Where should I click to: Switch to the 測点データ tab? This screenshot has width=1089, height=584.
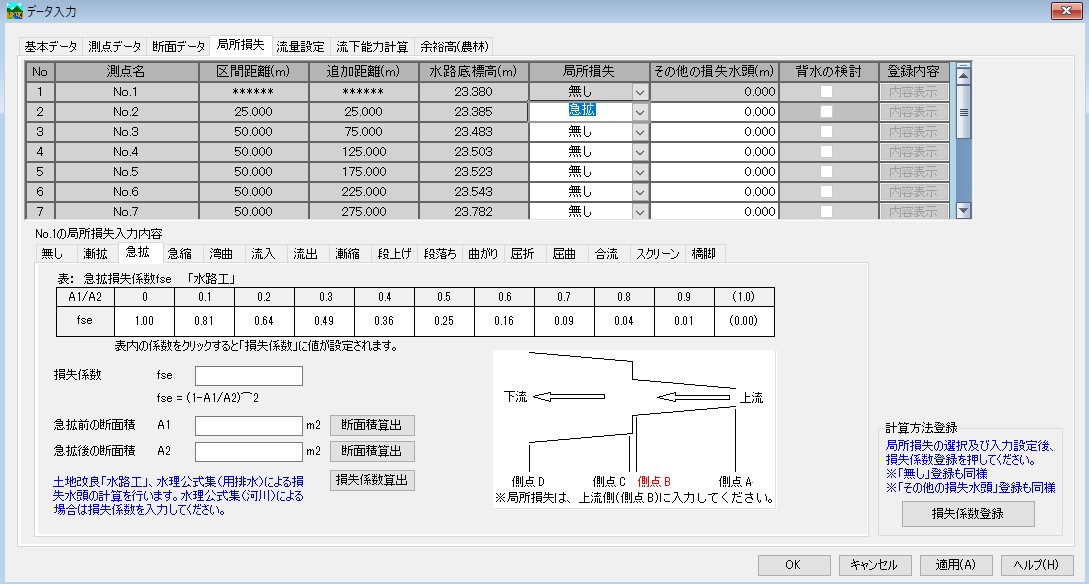[x=115, y=47]
